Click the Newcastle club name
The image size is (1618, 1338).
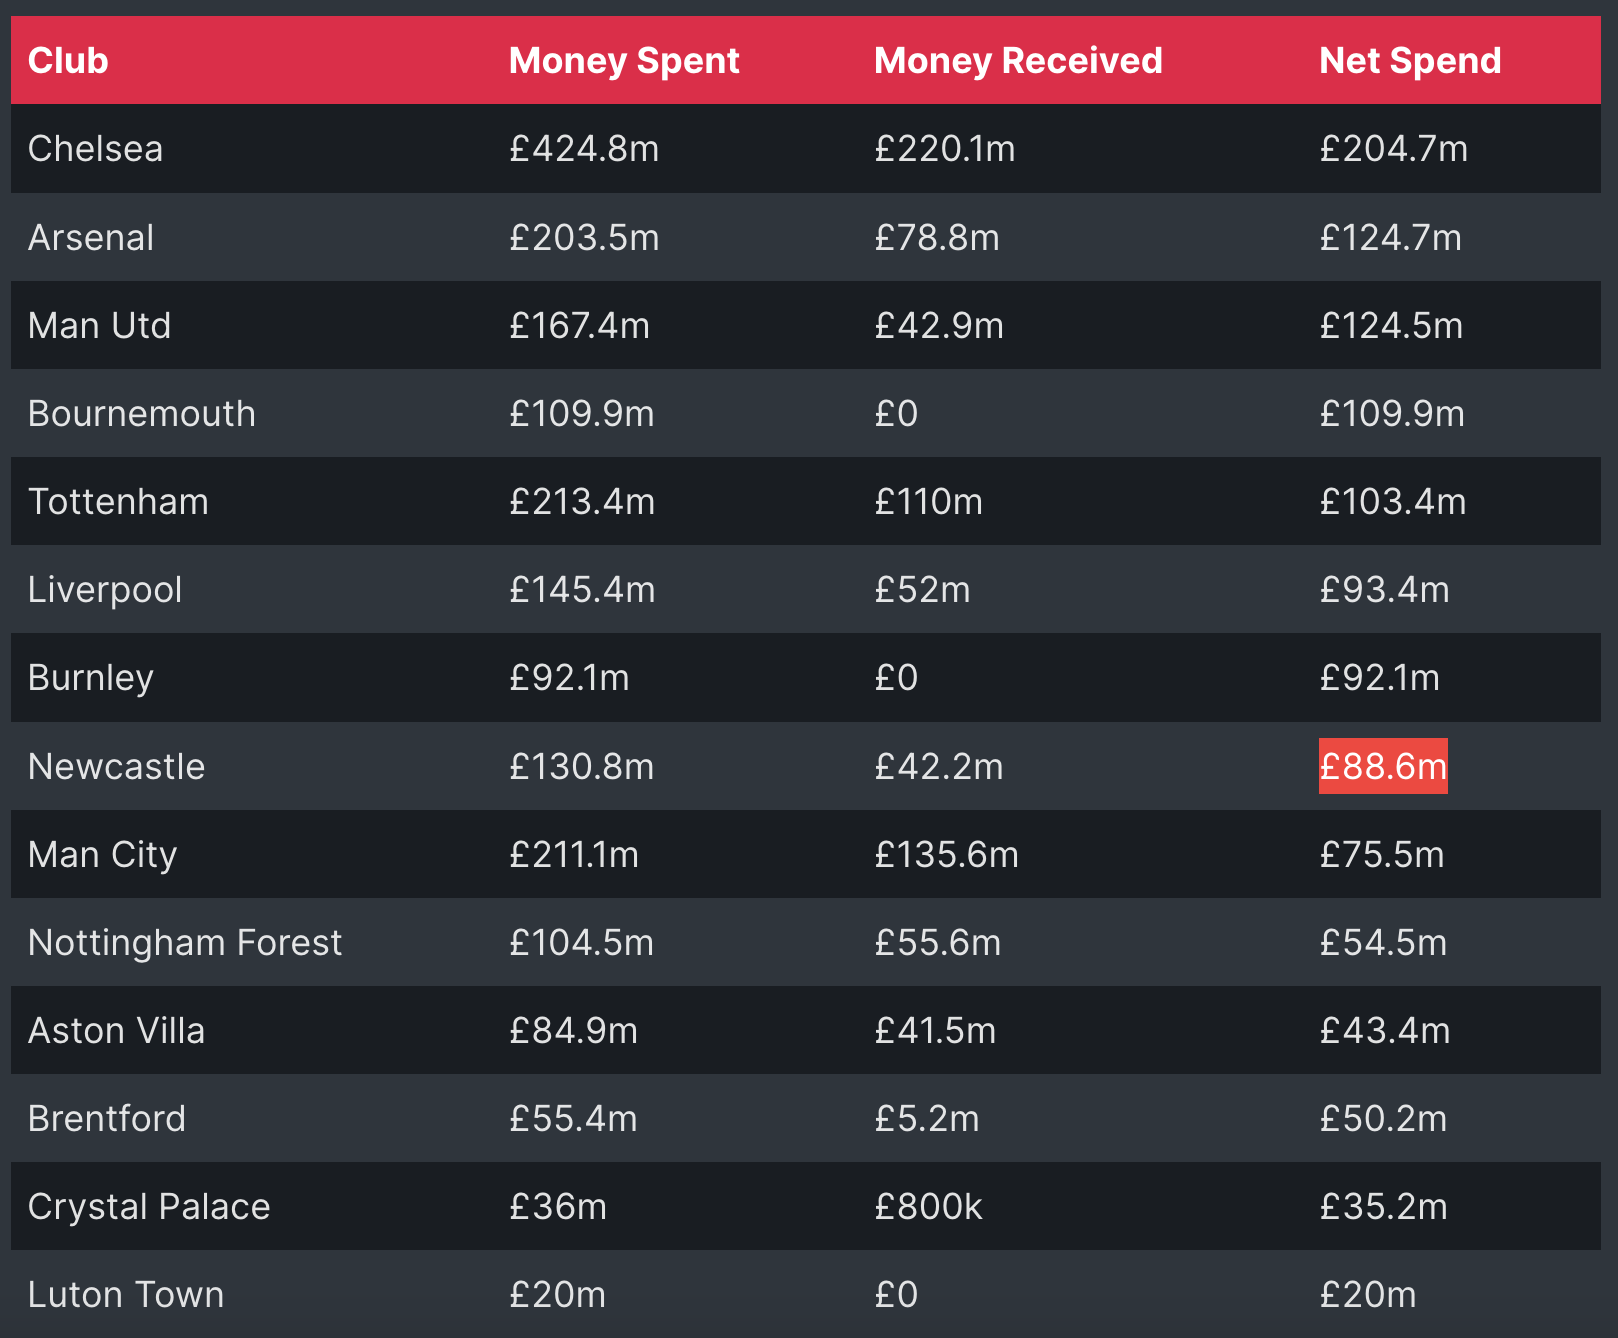click(116, 767)
